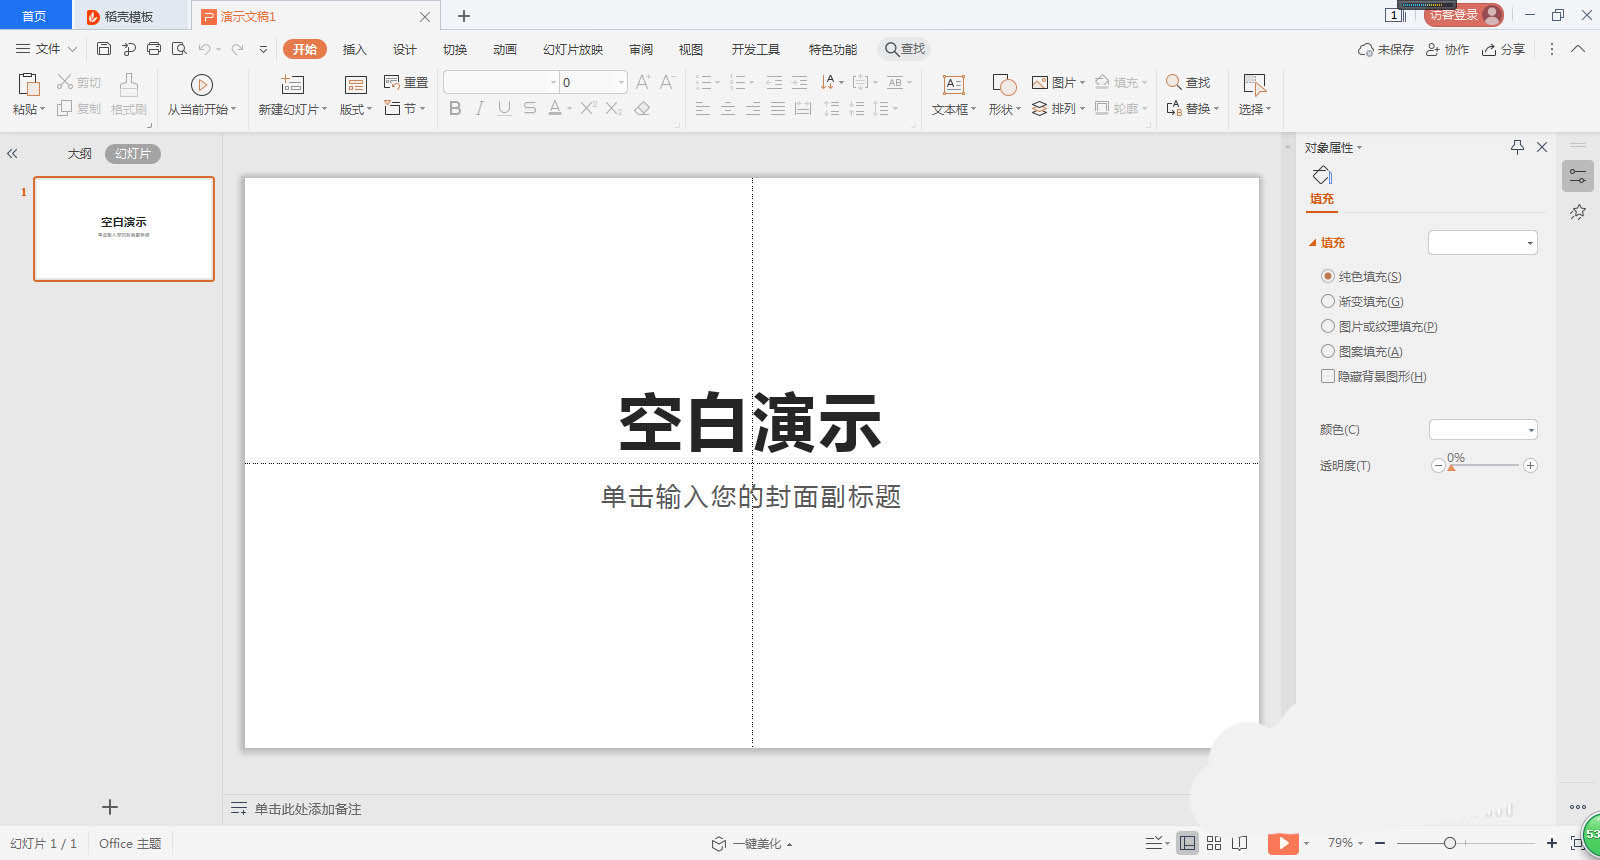Click the Save icon in quick access bar

click(104, 49)
